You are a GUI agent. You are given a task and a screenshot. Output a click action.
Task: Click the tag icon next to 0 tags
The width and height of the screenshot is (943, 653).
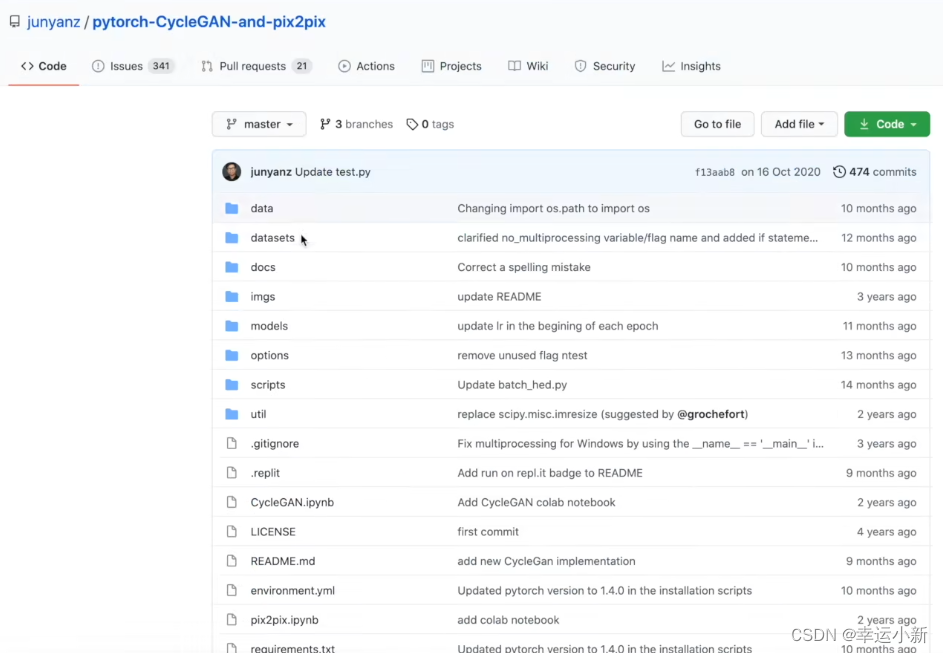pos(412,124)
